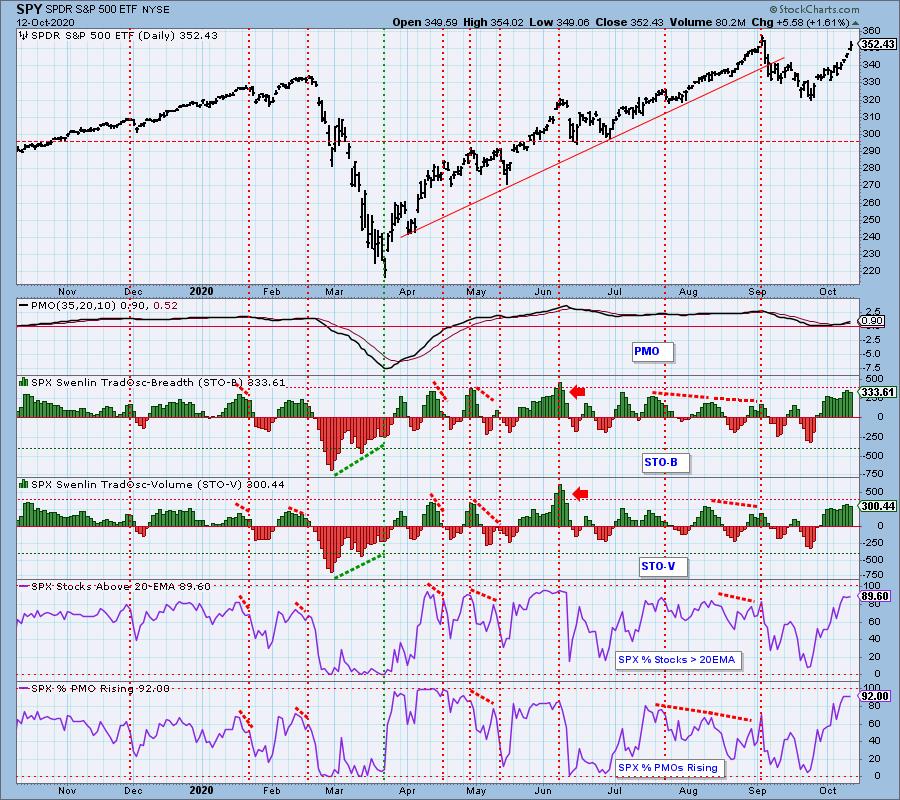Click the up-triangle next to Chg +5.58
The image size is (900, 800).
856,23
